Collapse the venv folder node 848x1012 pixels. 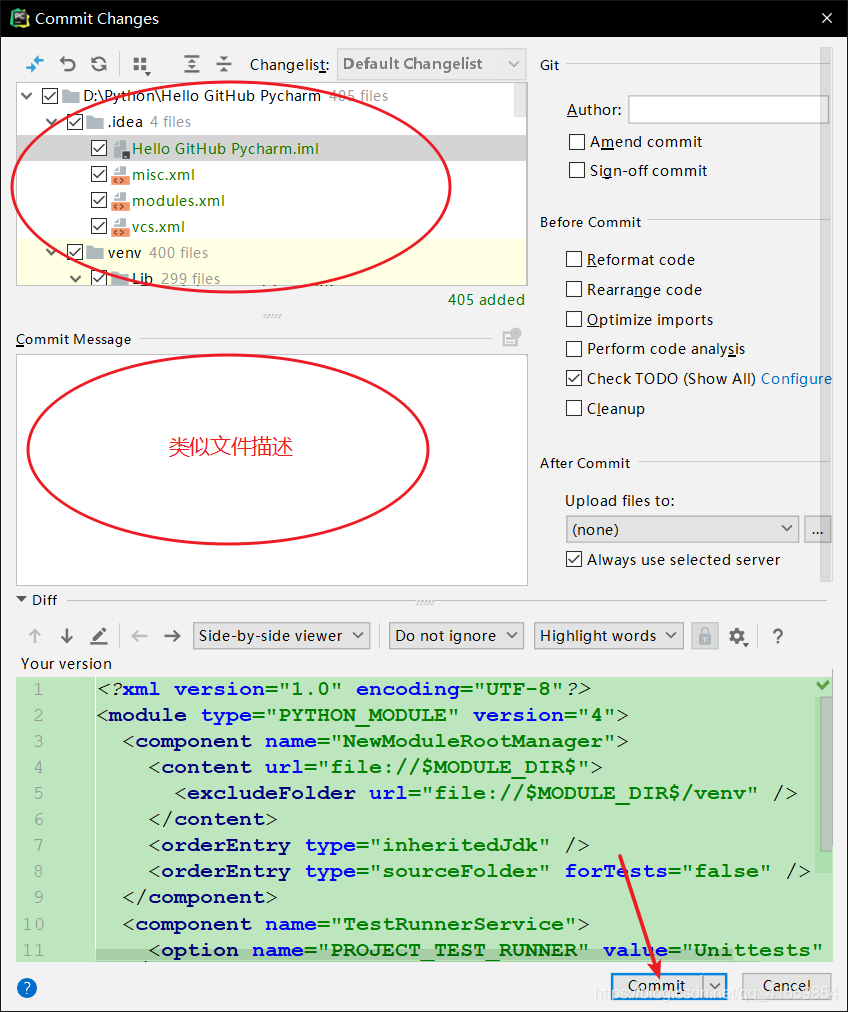(x=52, y=252)
